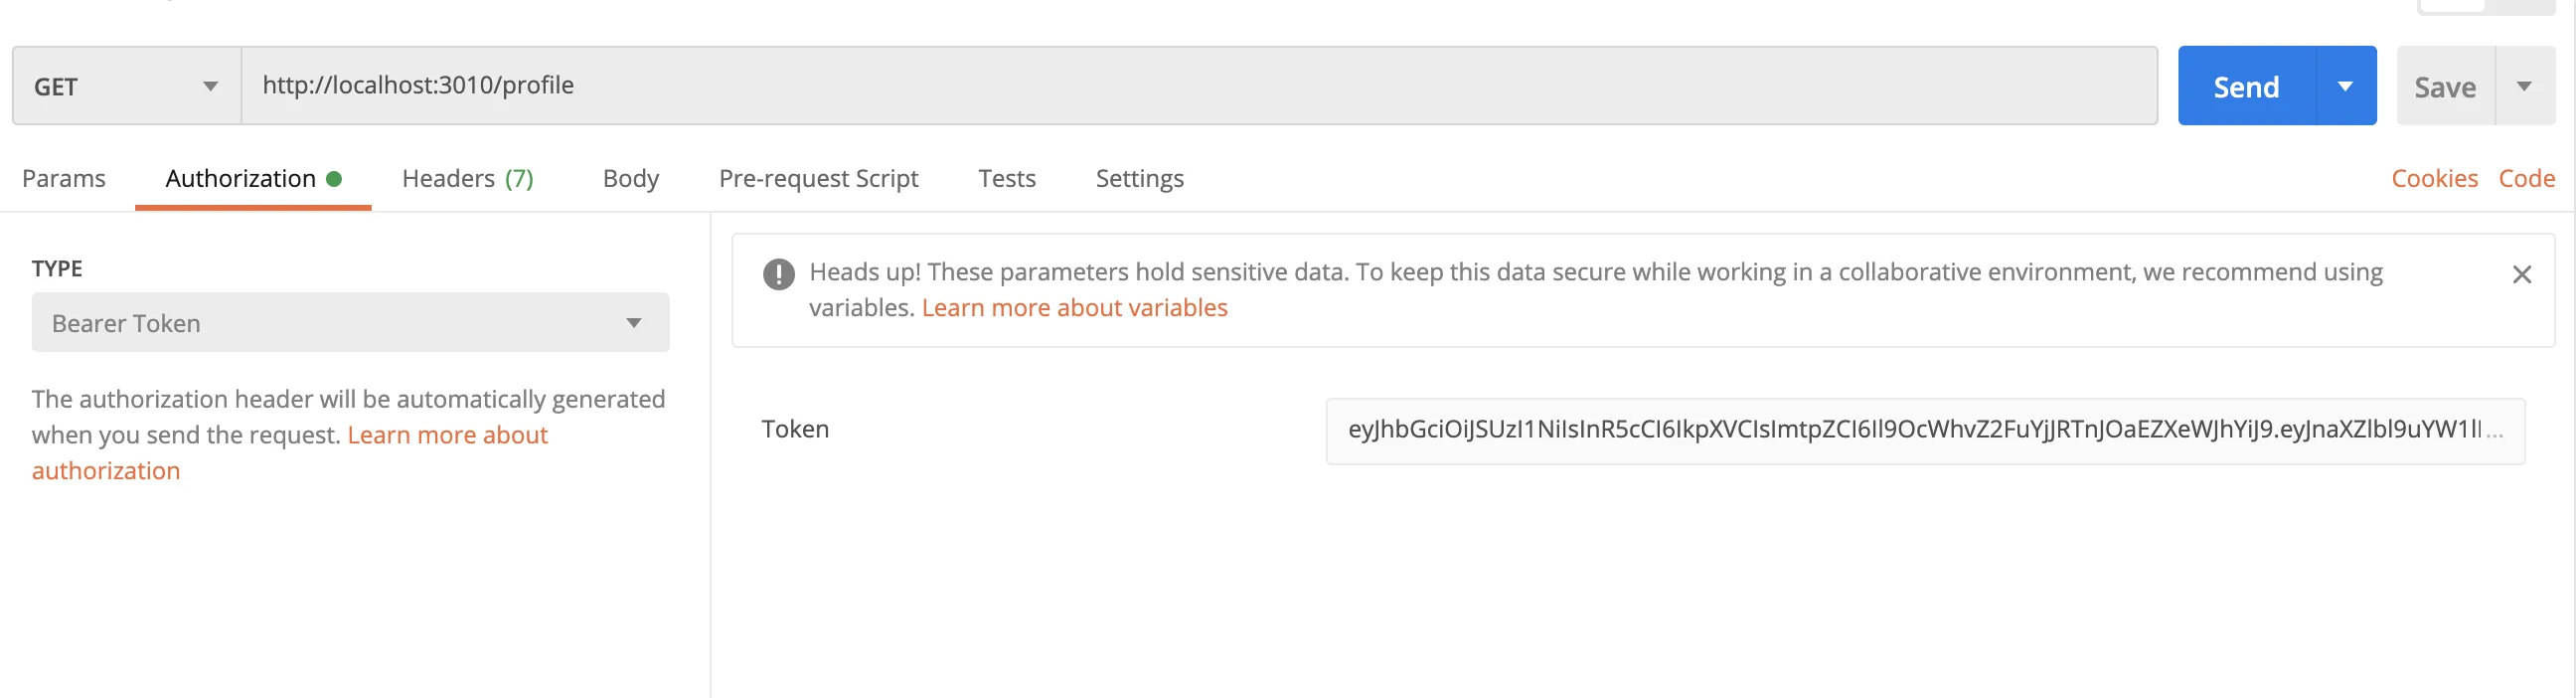The height and width of the screenshot is (698, 2576).
Task: Follow the Learn more about variables link
Action: click(1074, 308)
